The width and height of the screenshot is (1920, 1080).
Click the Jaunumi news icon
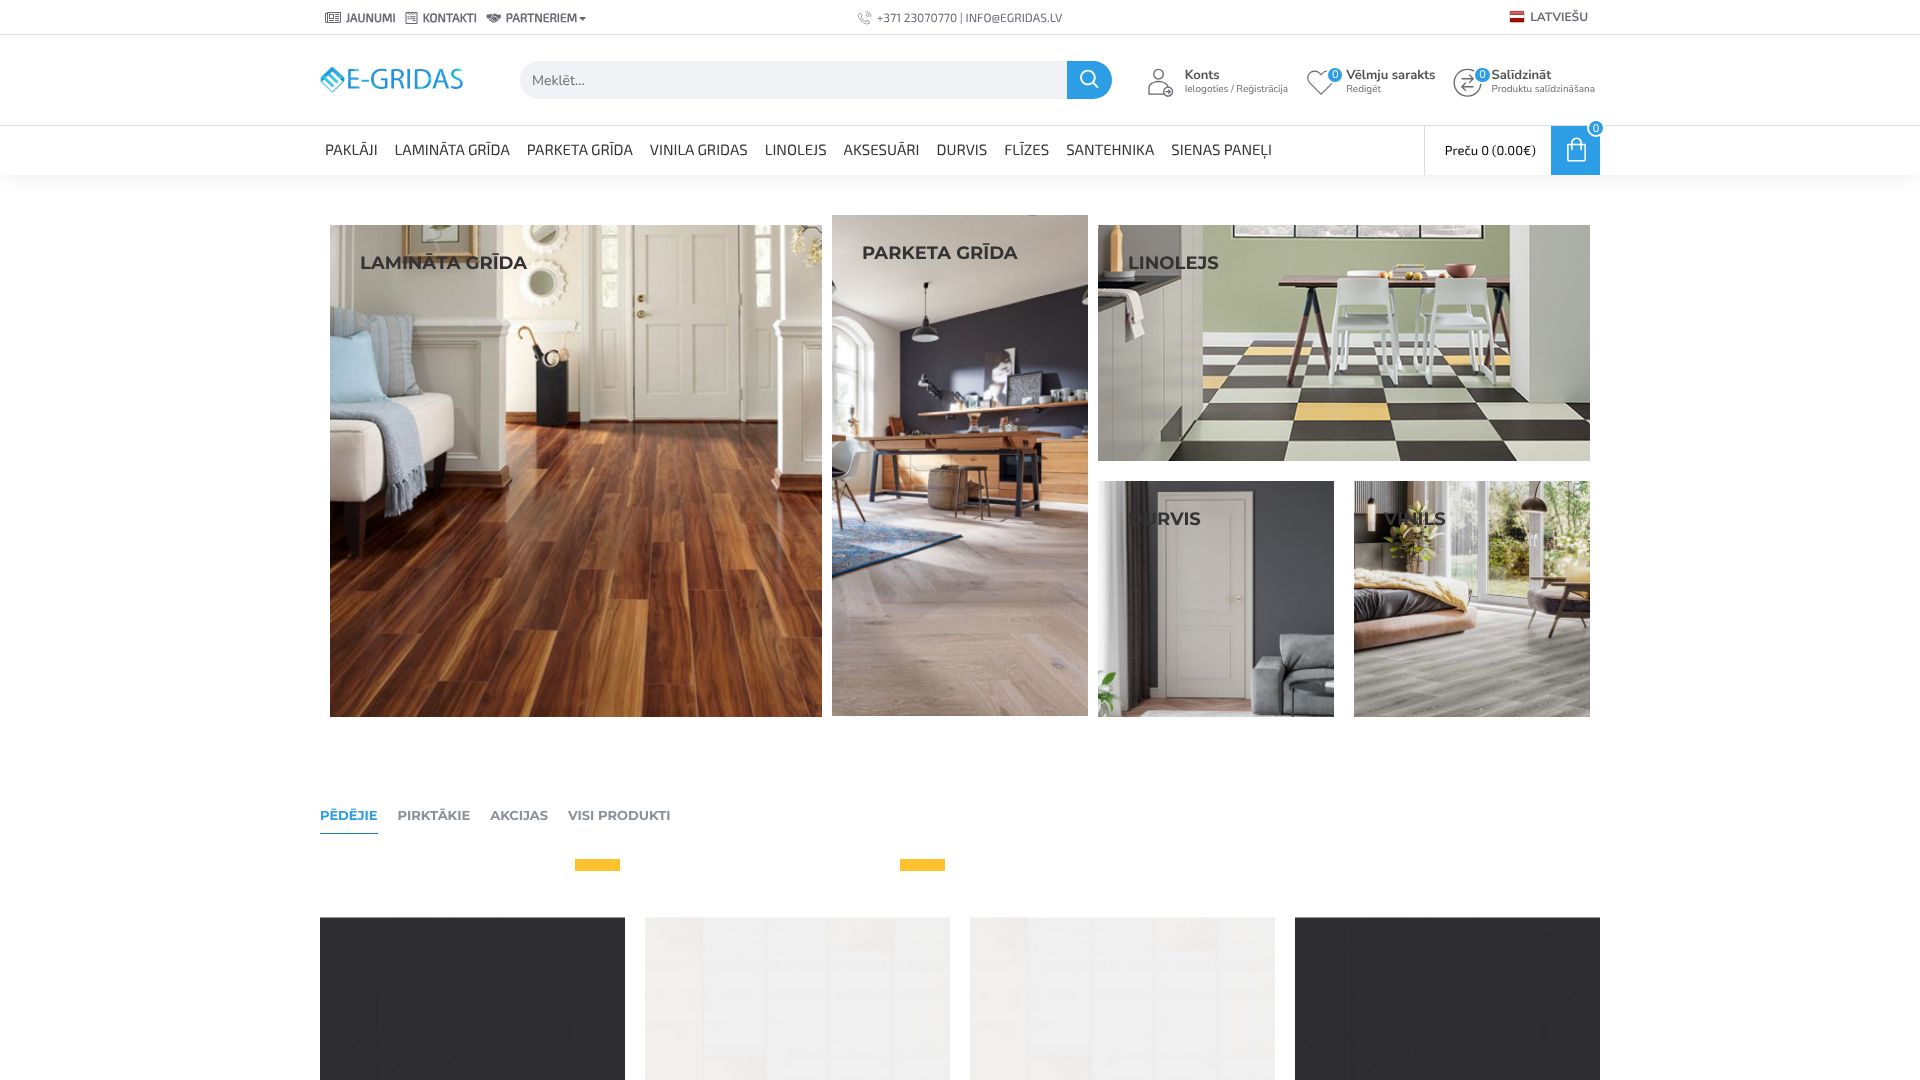coord(333,18)
